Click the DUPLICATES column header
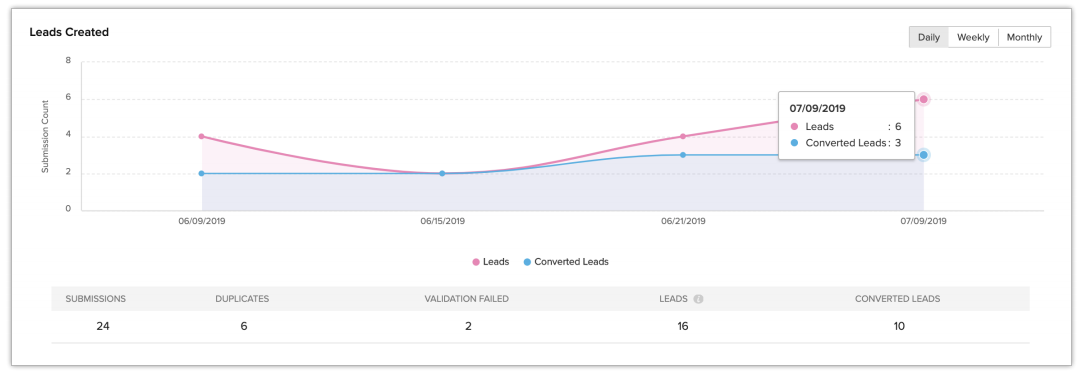 pos(242,299)
